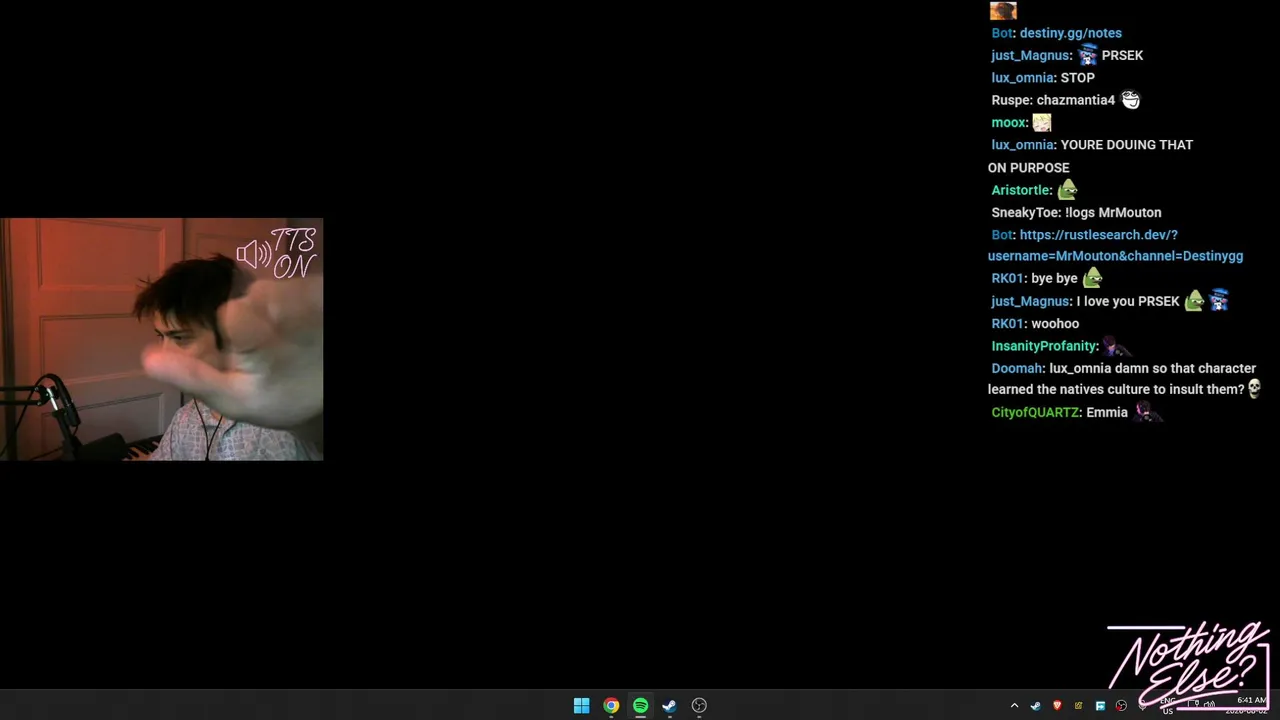Open the destiny.gg/notes link in chat
This screenshot has height=720, width=1280.
(x=1070, y=33)
